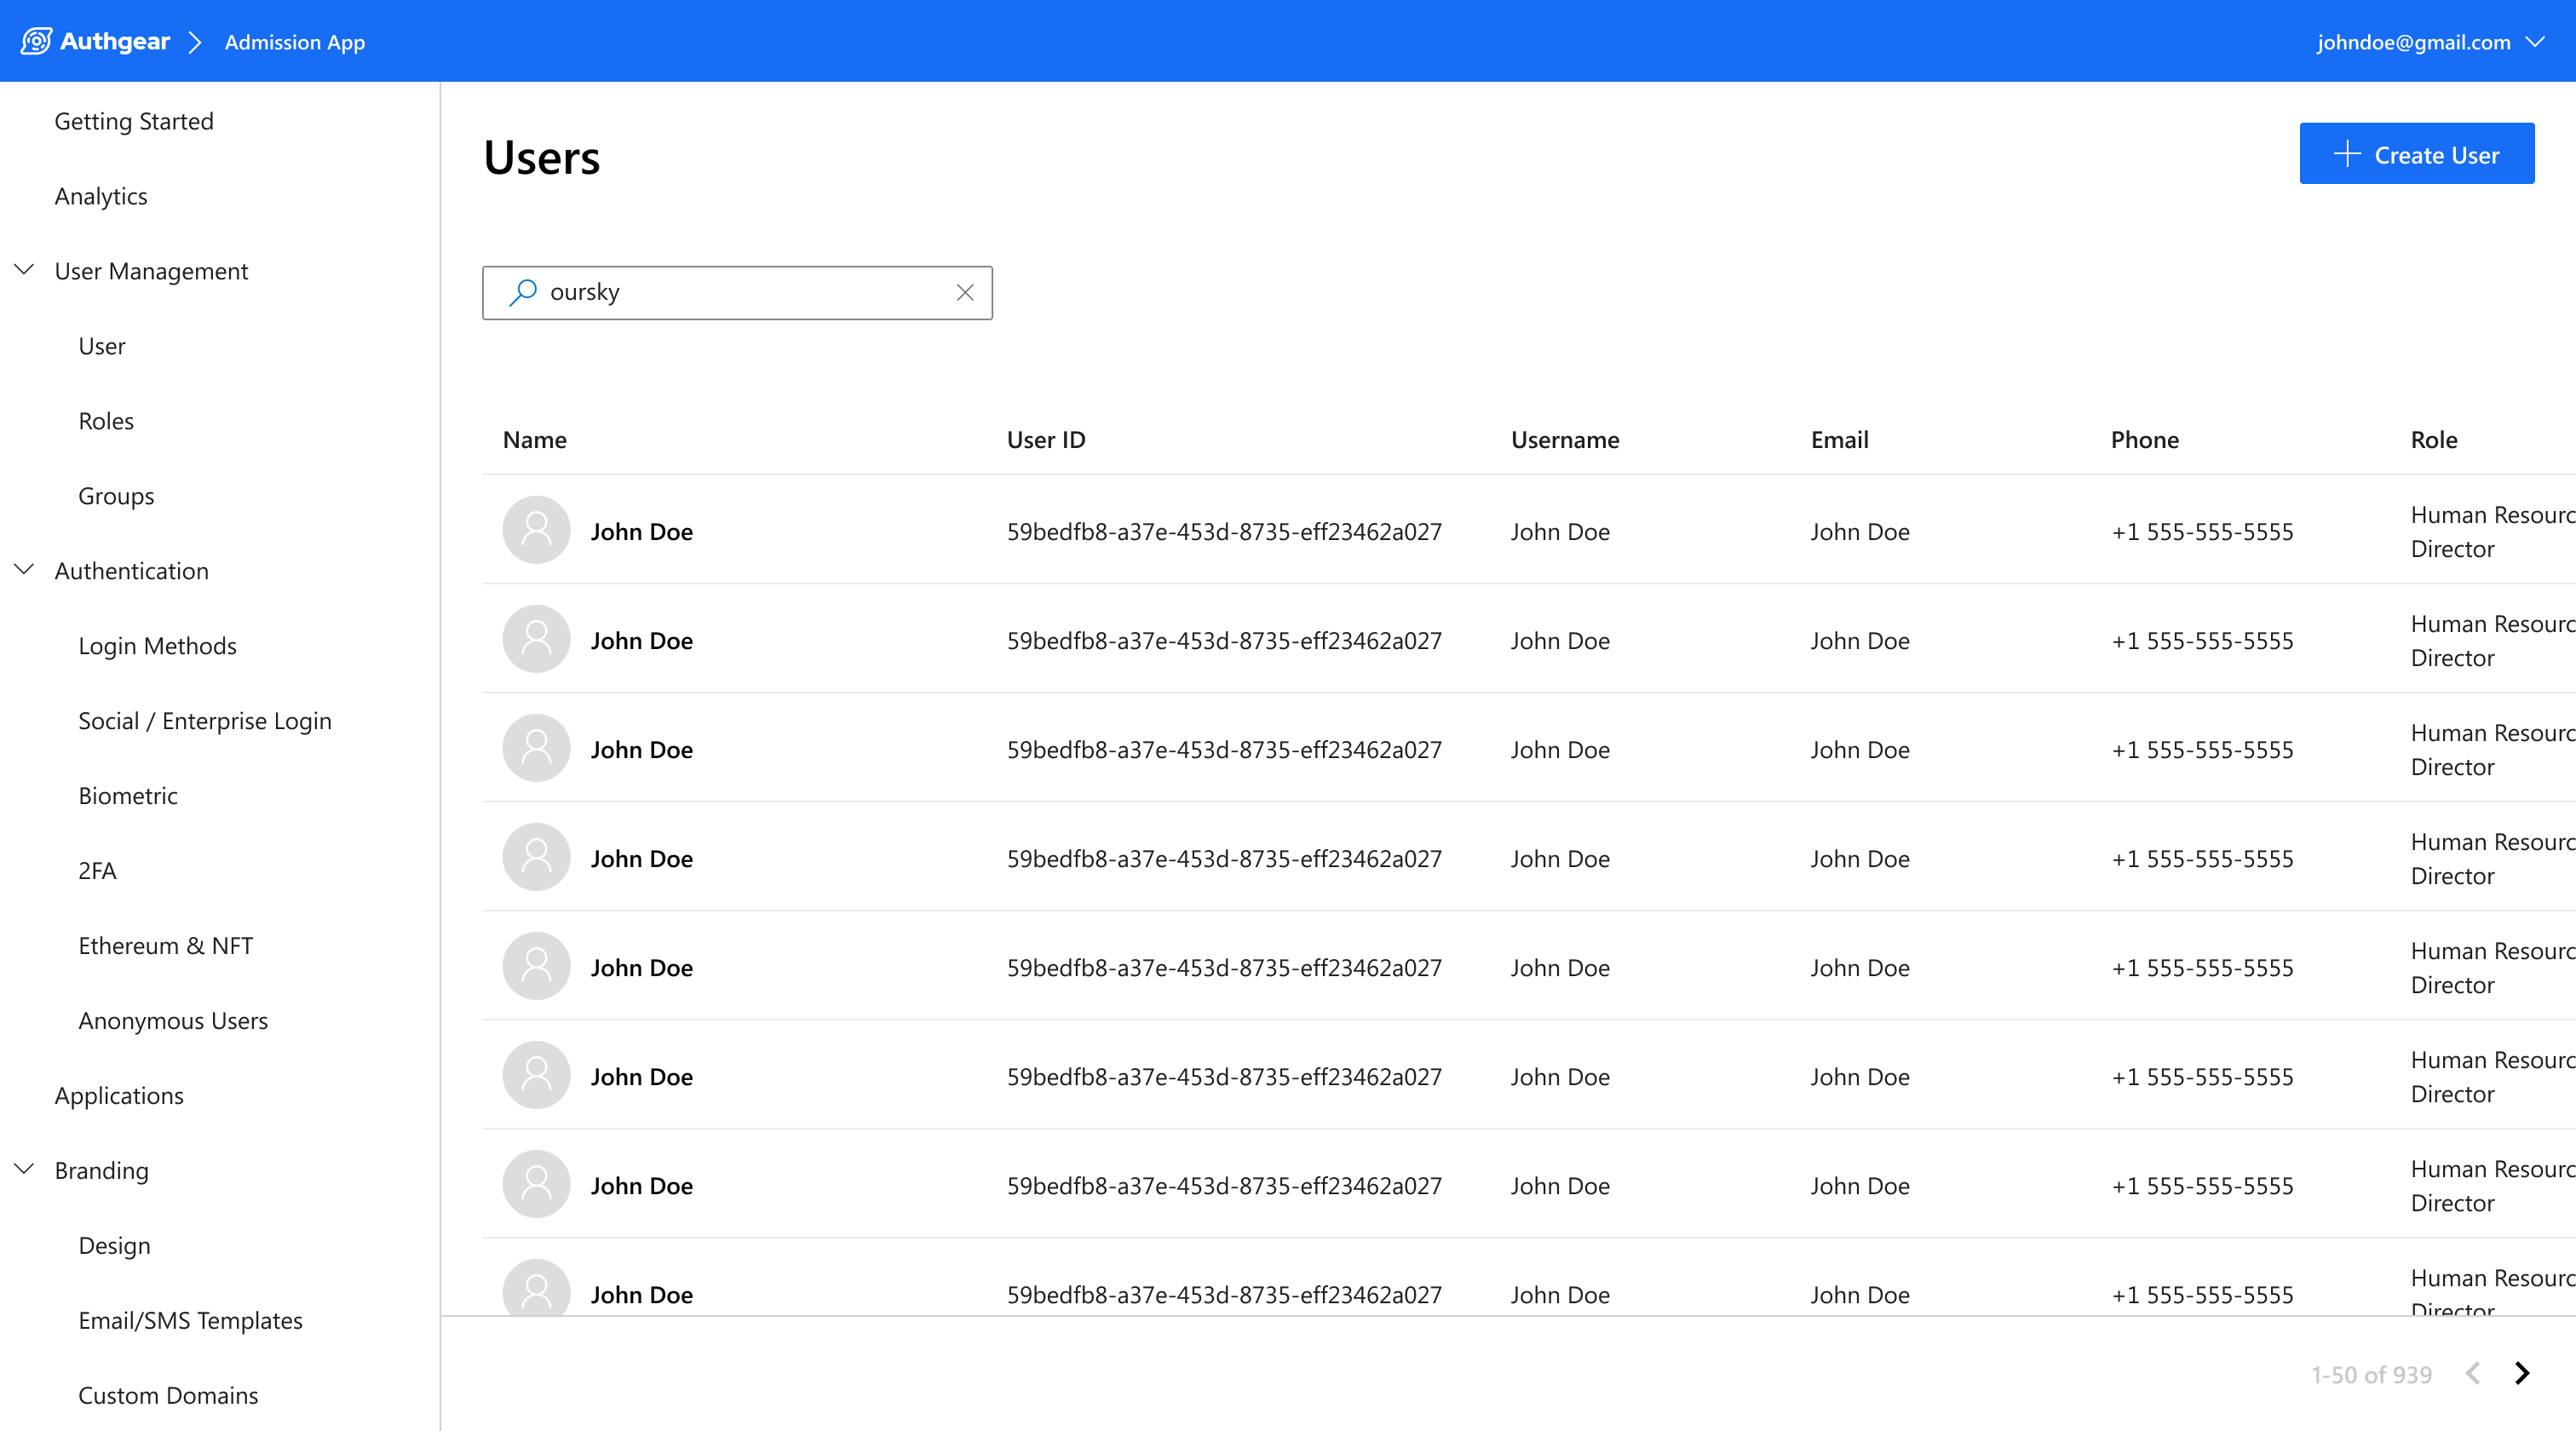The height and width of the screenshot is (1431, 2576).
Task: Click avatar of third John Doe row
Action: 536,748
